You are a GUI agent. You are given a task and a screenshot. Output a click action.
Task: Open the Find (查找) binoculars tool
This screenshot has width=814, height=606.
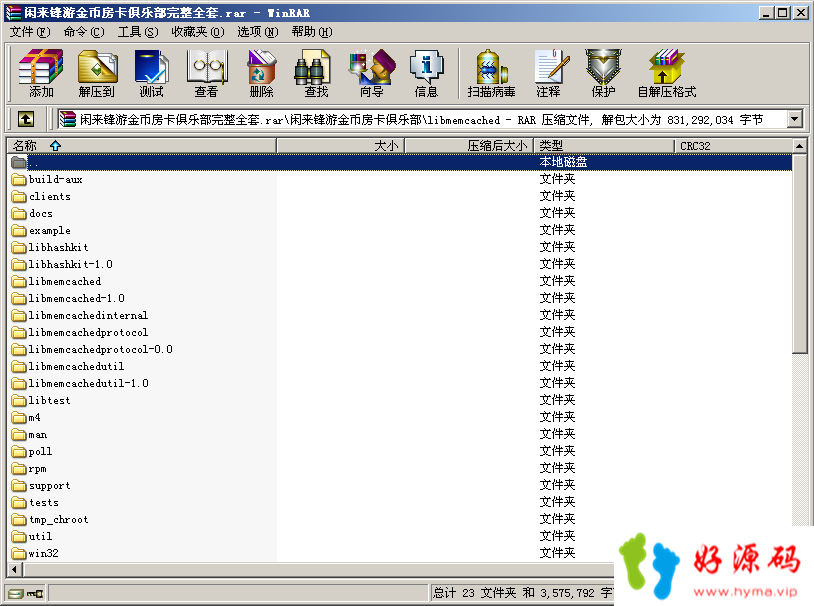(316, 73)
